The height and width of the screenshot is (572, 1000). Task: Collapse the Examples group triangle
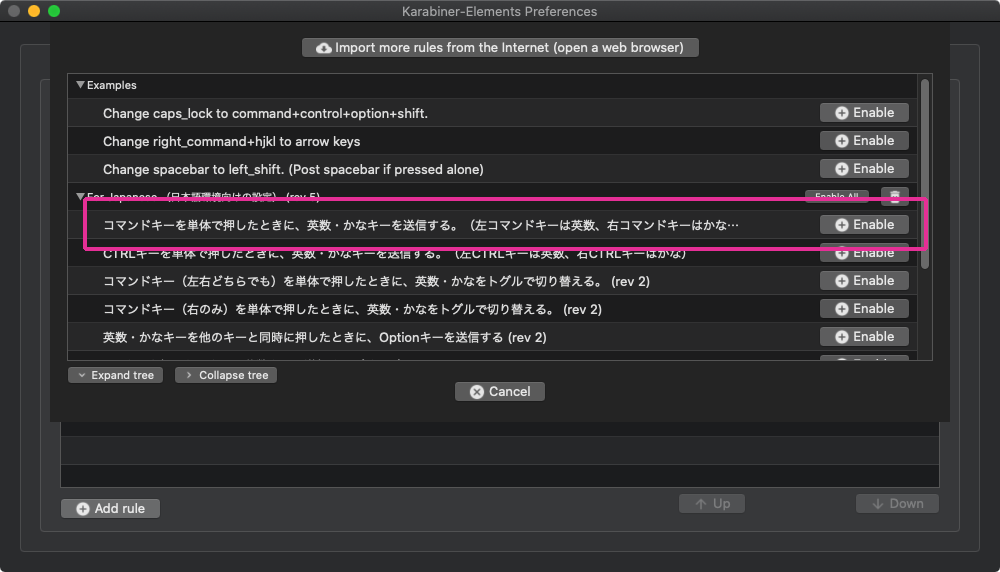click(80, 85)
